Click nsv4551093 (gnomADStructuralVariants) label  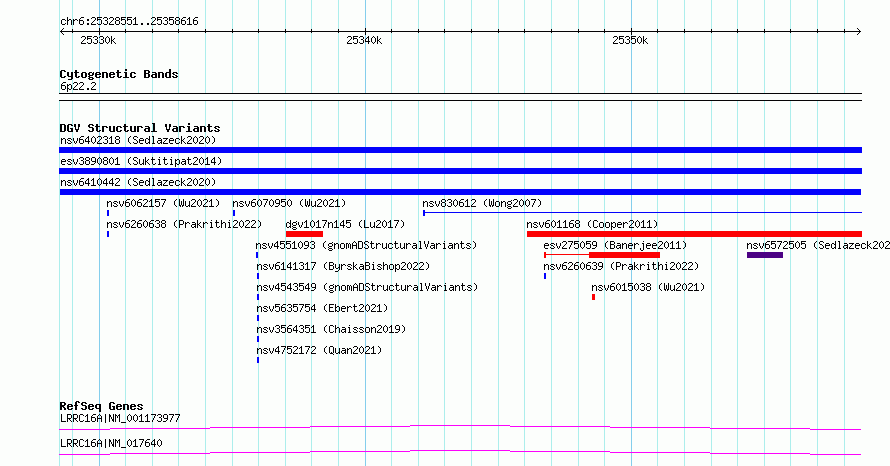[366, 245]
